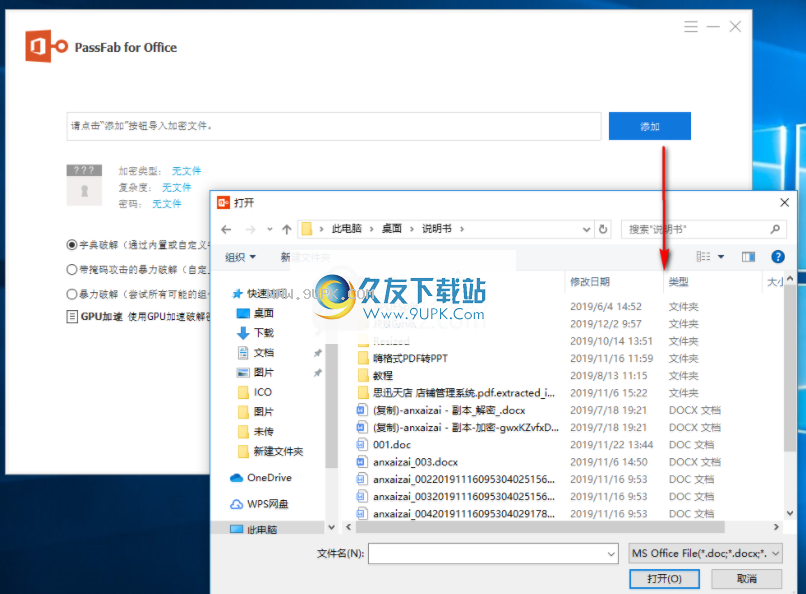Click the file list horizontal scrollbar
This screenshot has width=806, height=594.
pyautogui.click(x=540, y=527)
